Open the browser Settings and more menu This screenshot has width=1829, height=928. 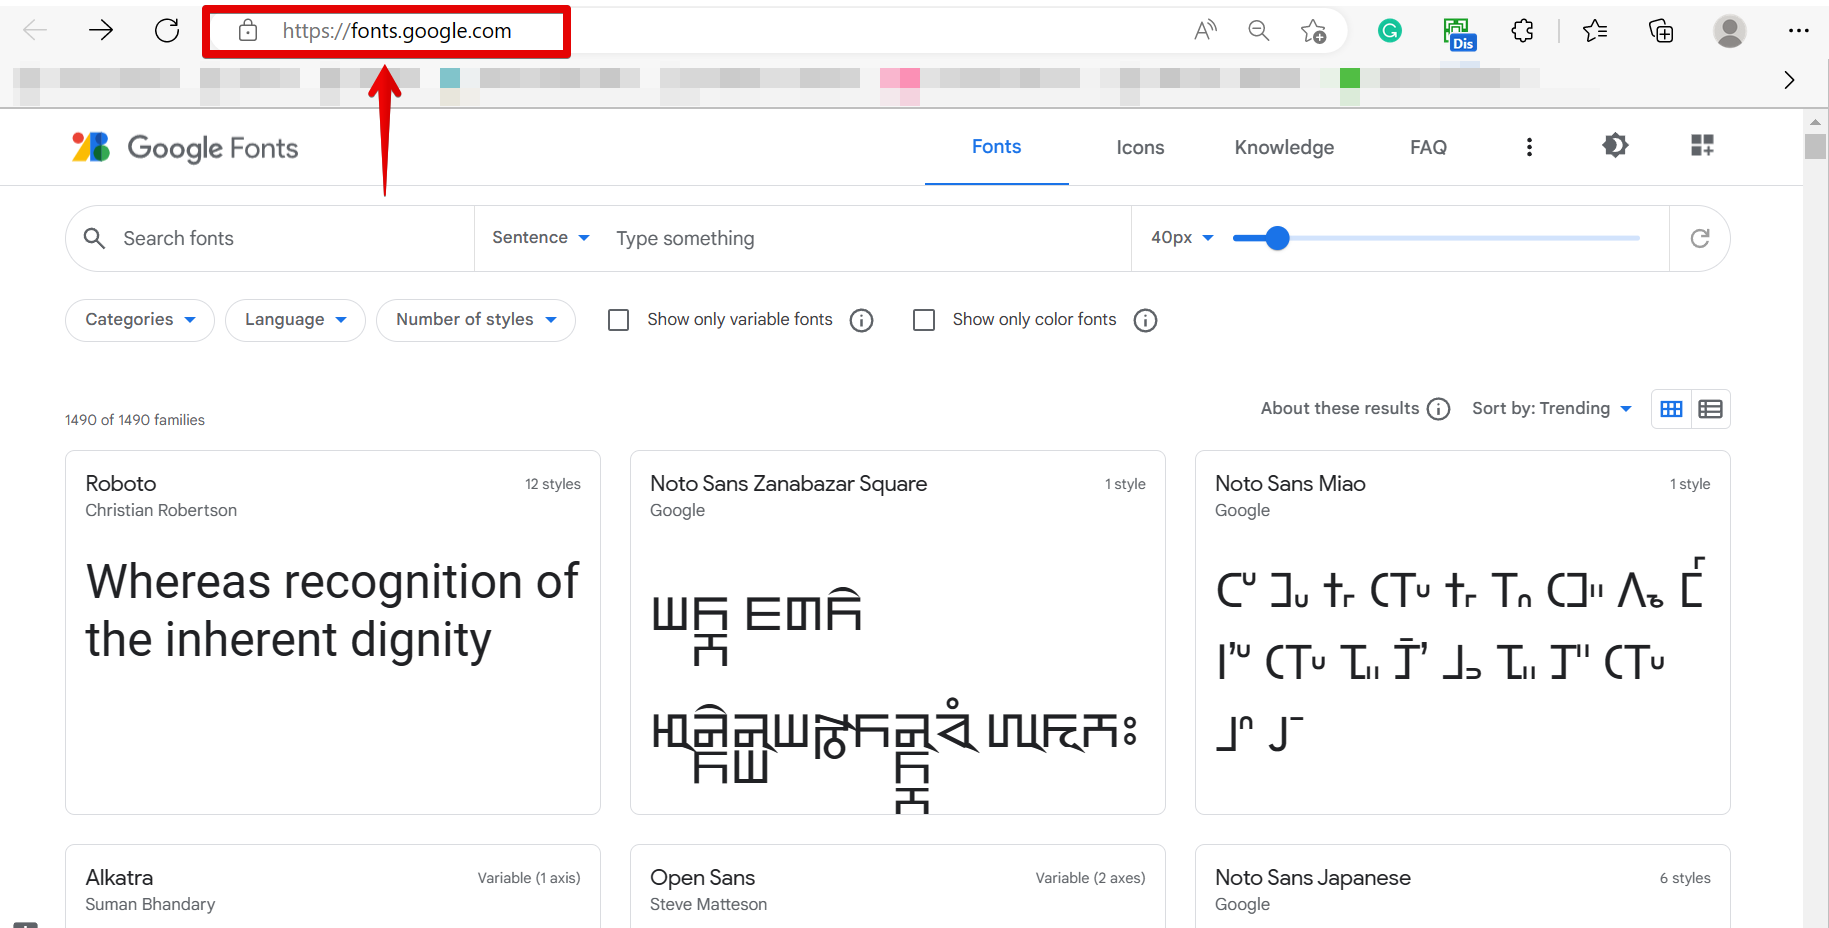click(x=1799, y=31)
